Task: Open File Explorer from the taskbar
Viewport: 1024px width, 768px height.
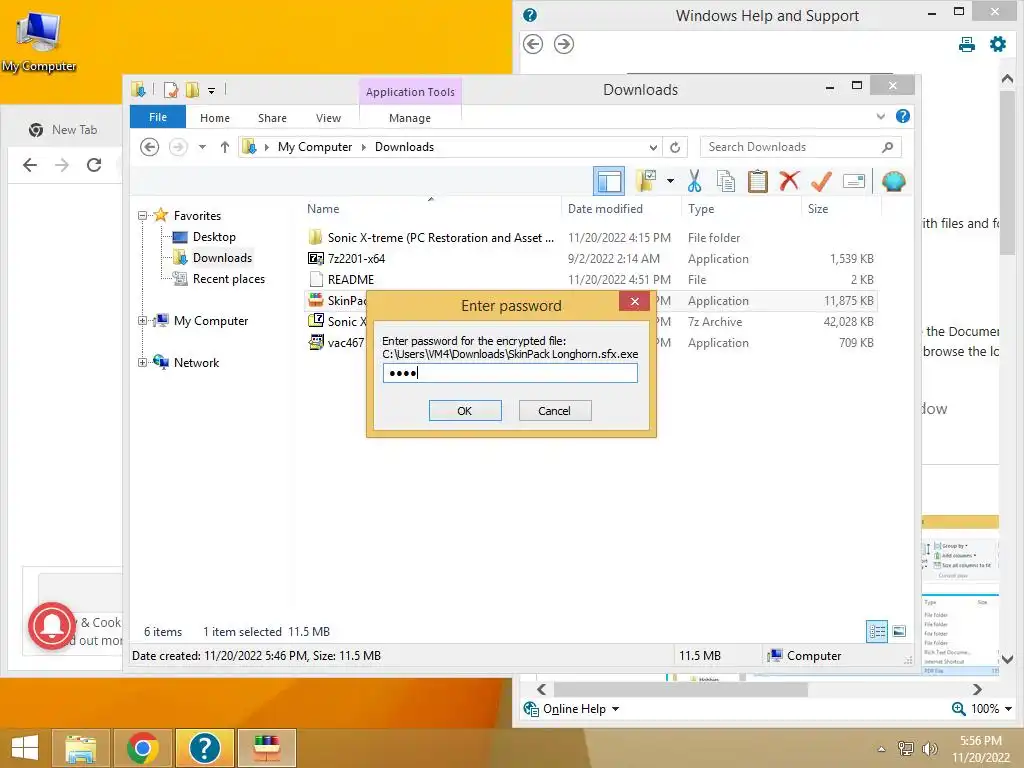Action: pos(81,748)
